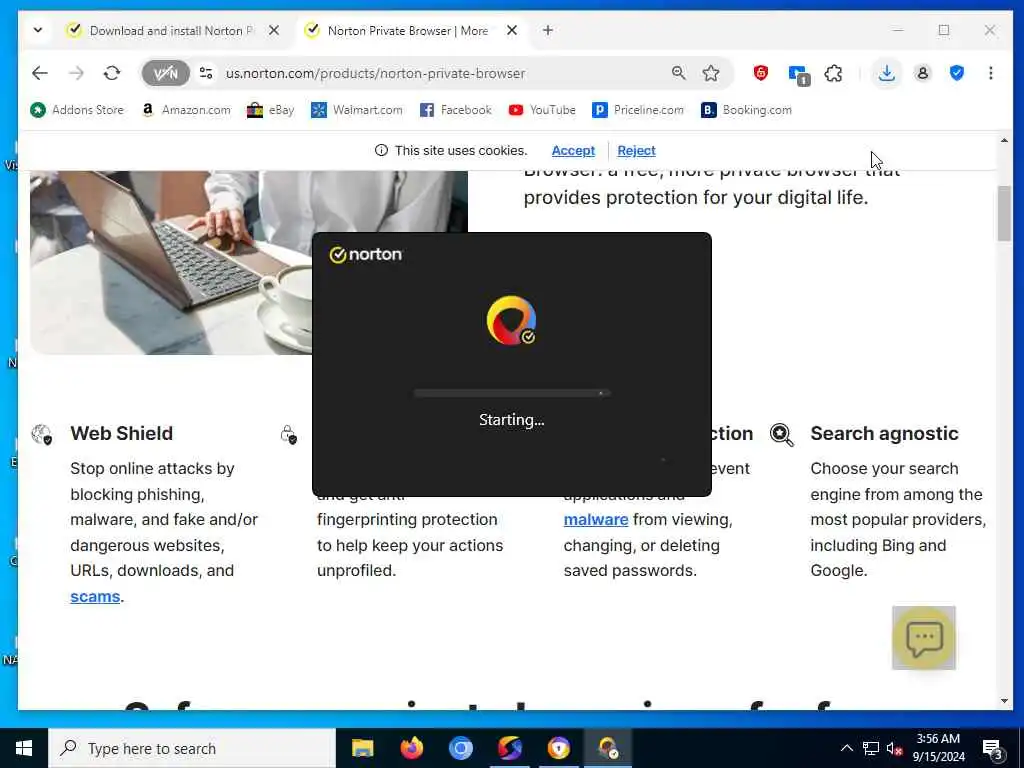This screenshot has height=768, width=1024.
Task: Reload the current page
Action: (112, 73)
